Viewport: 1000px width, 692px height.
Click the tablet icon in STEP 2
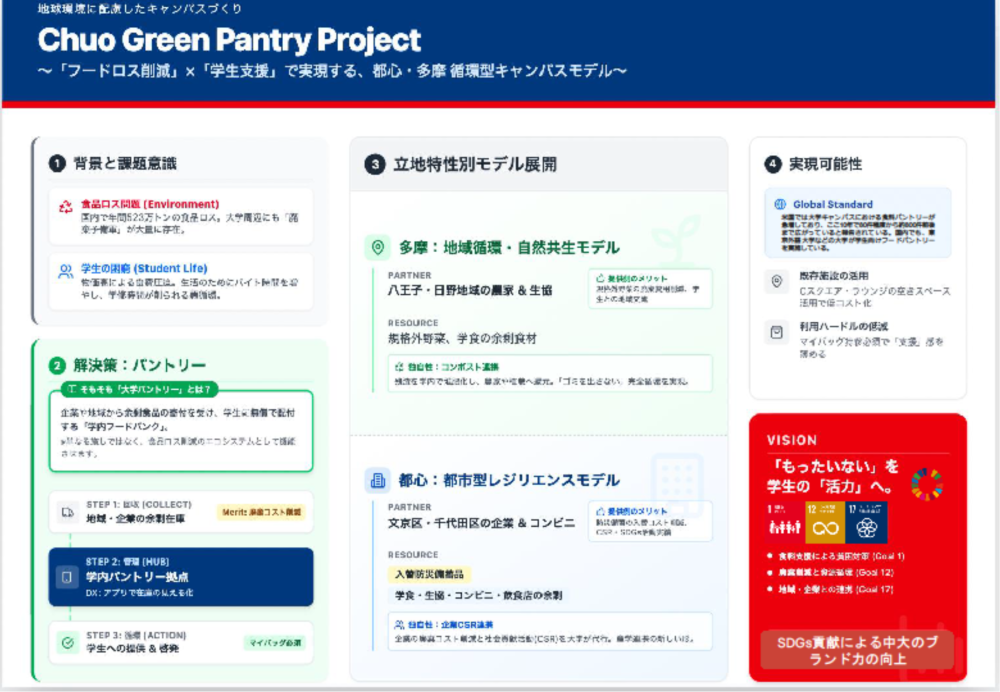[x=67, y=577]
